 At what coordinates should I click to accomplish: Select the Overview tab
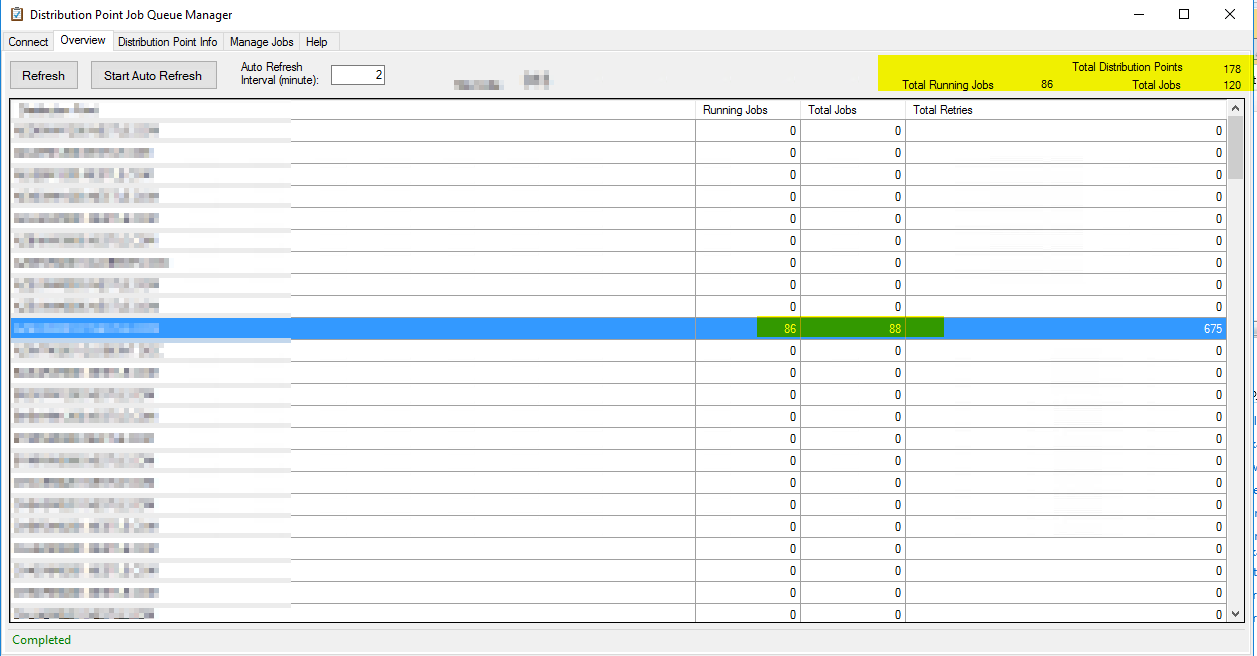tap(83, 41)
